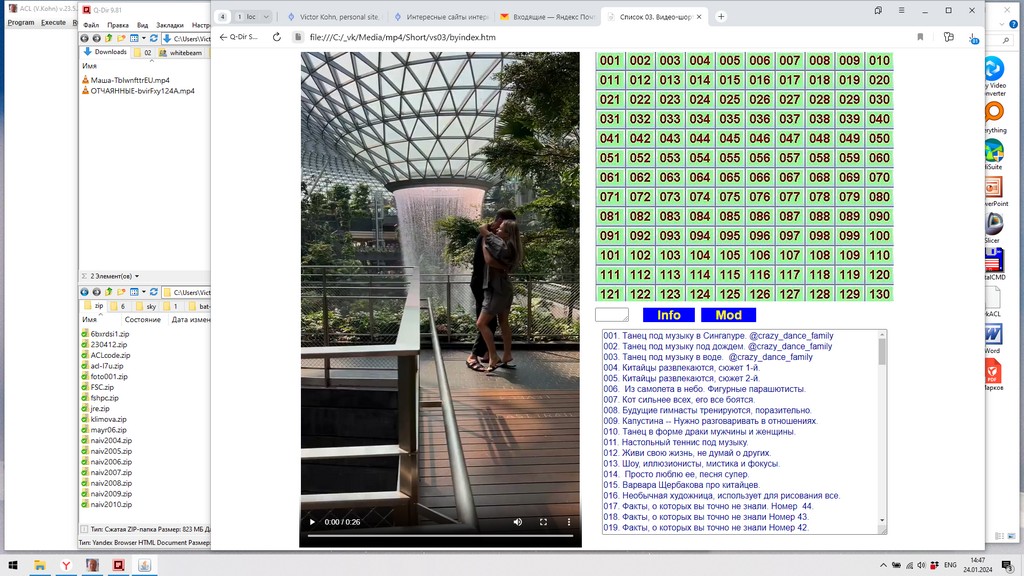Play the video with the play button

(312, 522)
